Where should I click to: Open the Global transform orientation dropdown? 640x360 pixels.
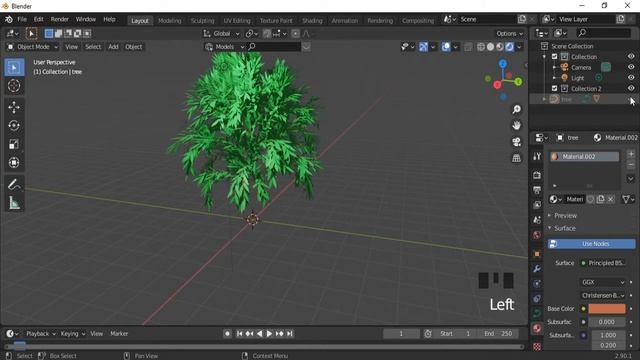222,33
